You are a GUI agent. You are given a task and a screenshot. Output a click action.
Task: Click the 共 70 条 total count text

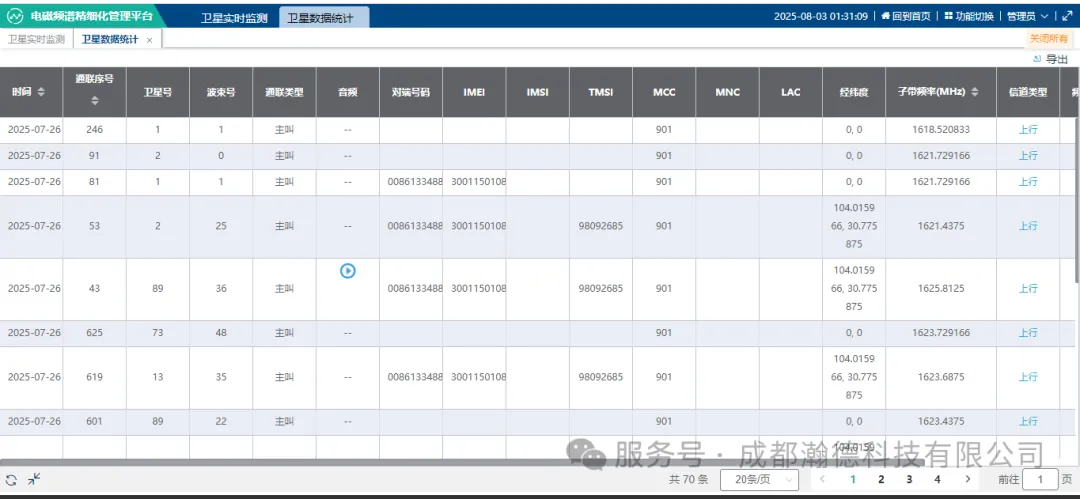coord(688,479)
